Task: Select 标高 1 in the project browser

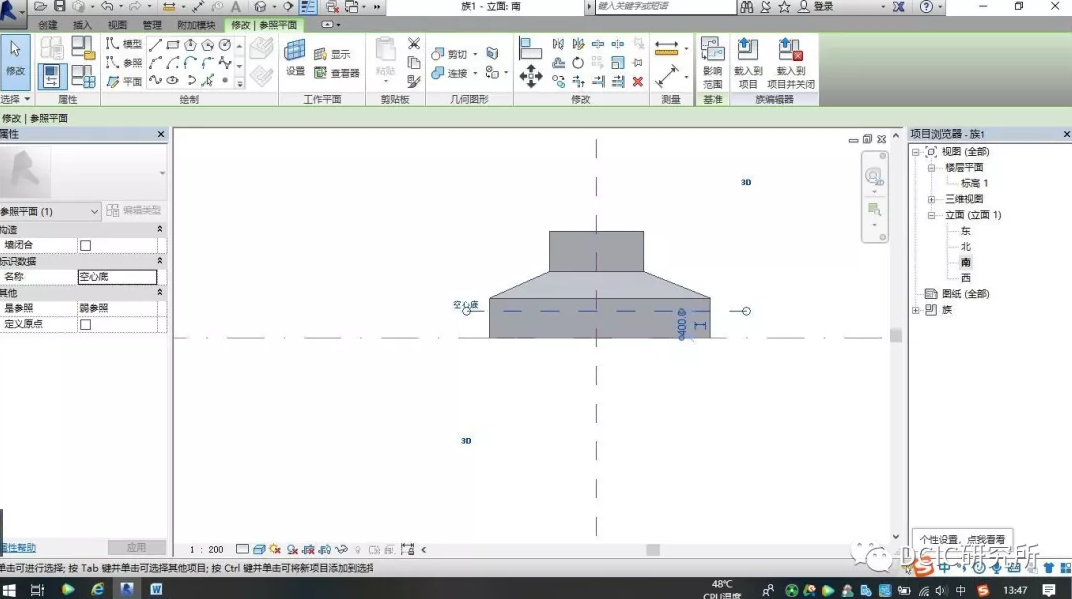Action: (974, 183)
